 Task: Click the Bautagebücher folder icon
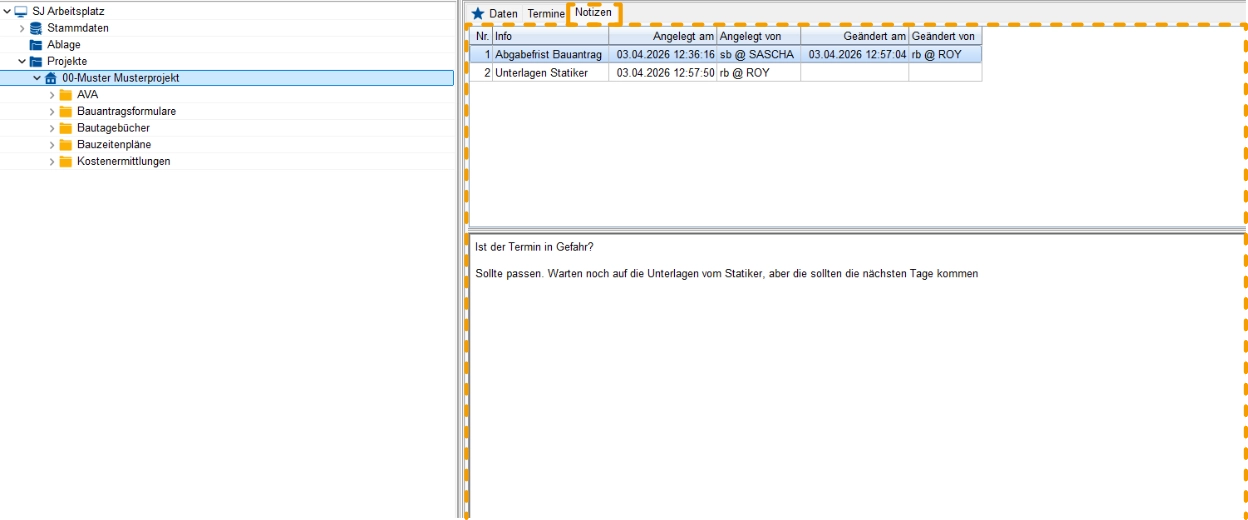(x=66, y=128)
